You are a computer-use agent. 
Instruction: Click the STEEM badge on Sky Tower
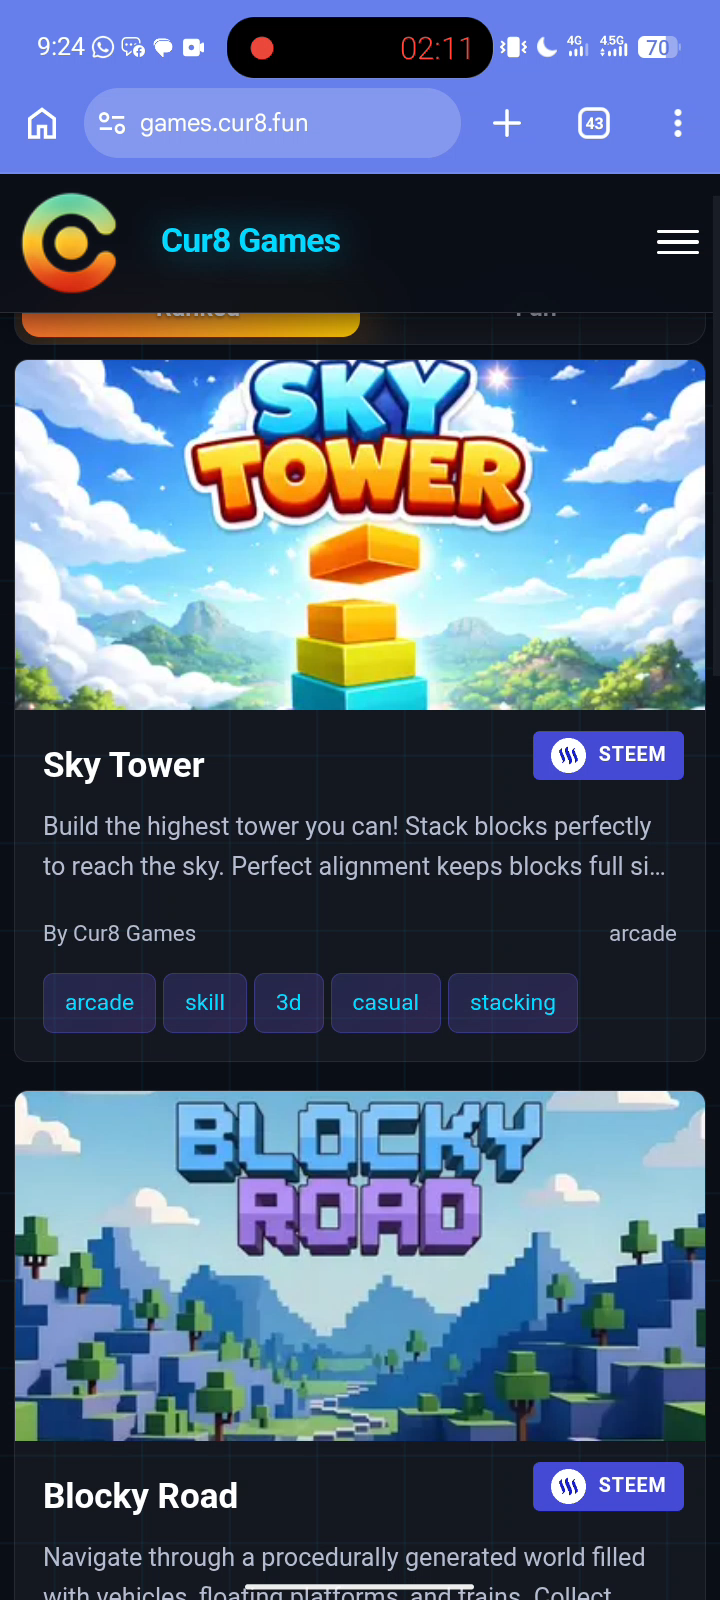(x=608, y=755)
